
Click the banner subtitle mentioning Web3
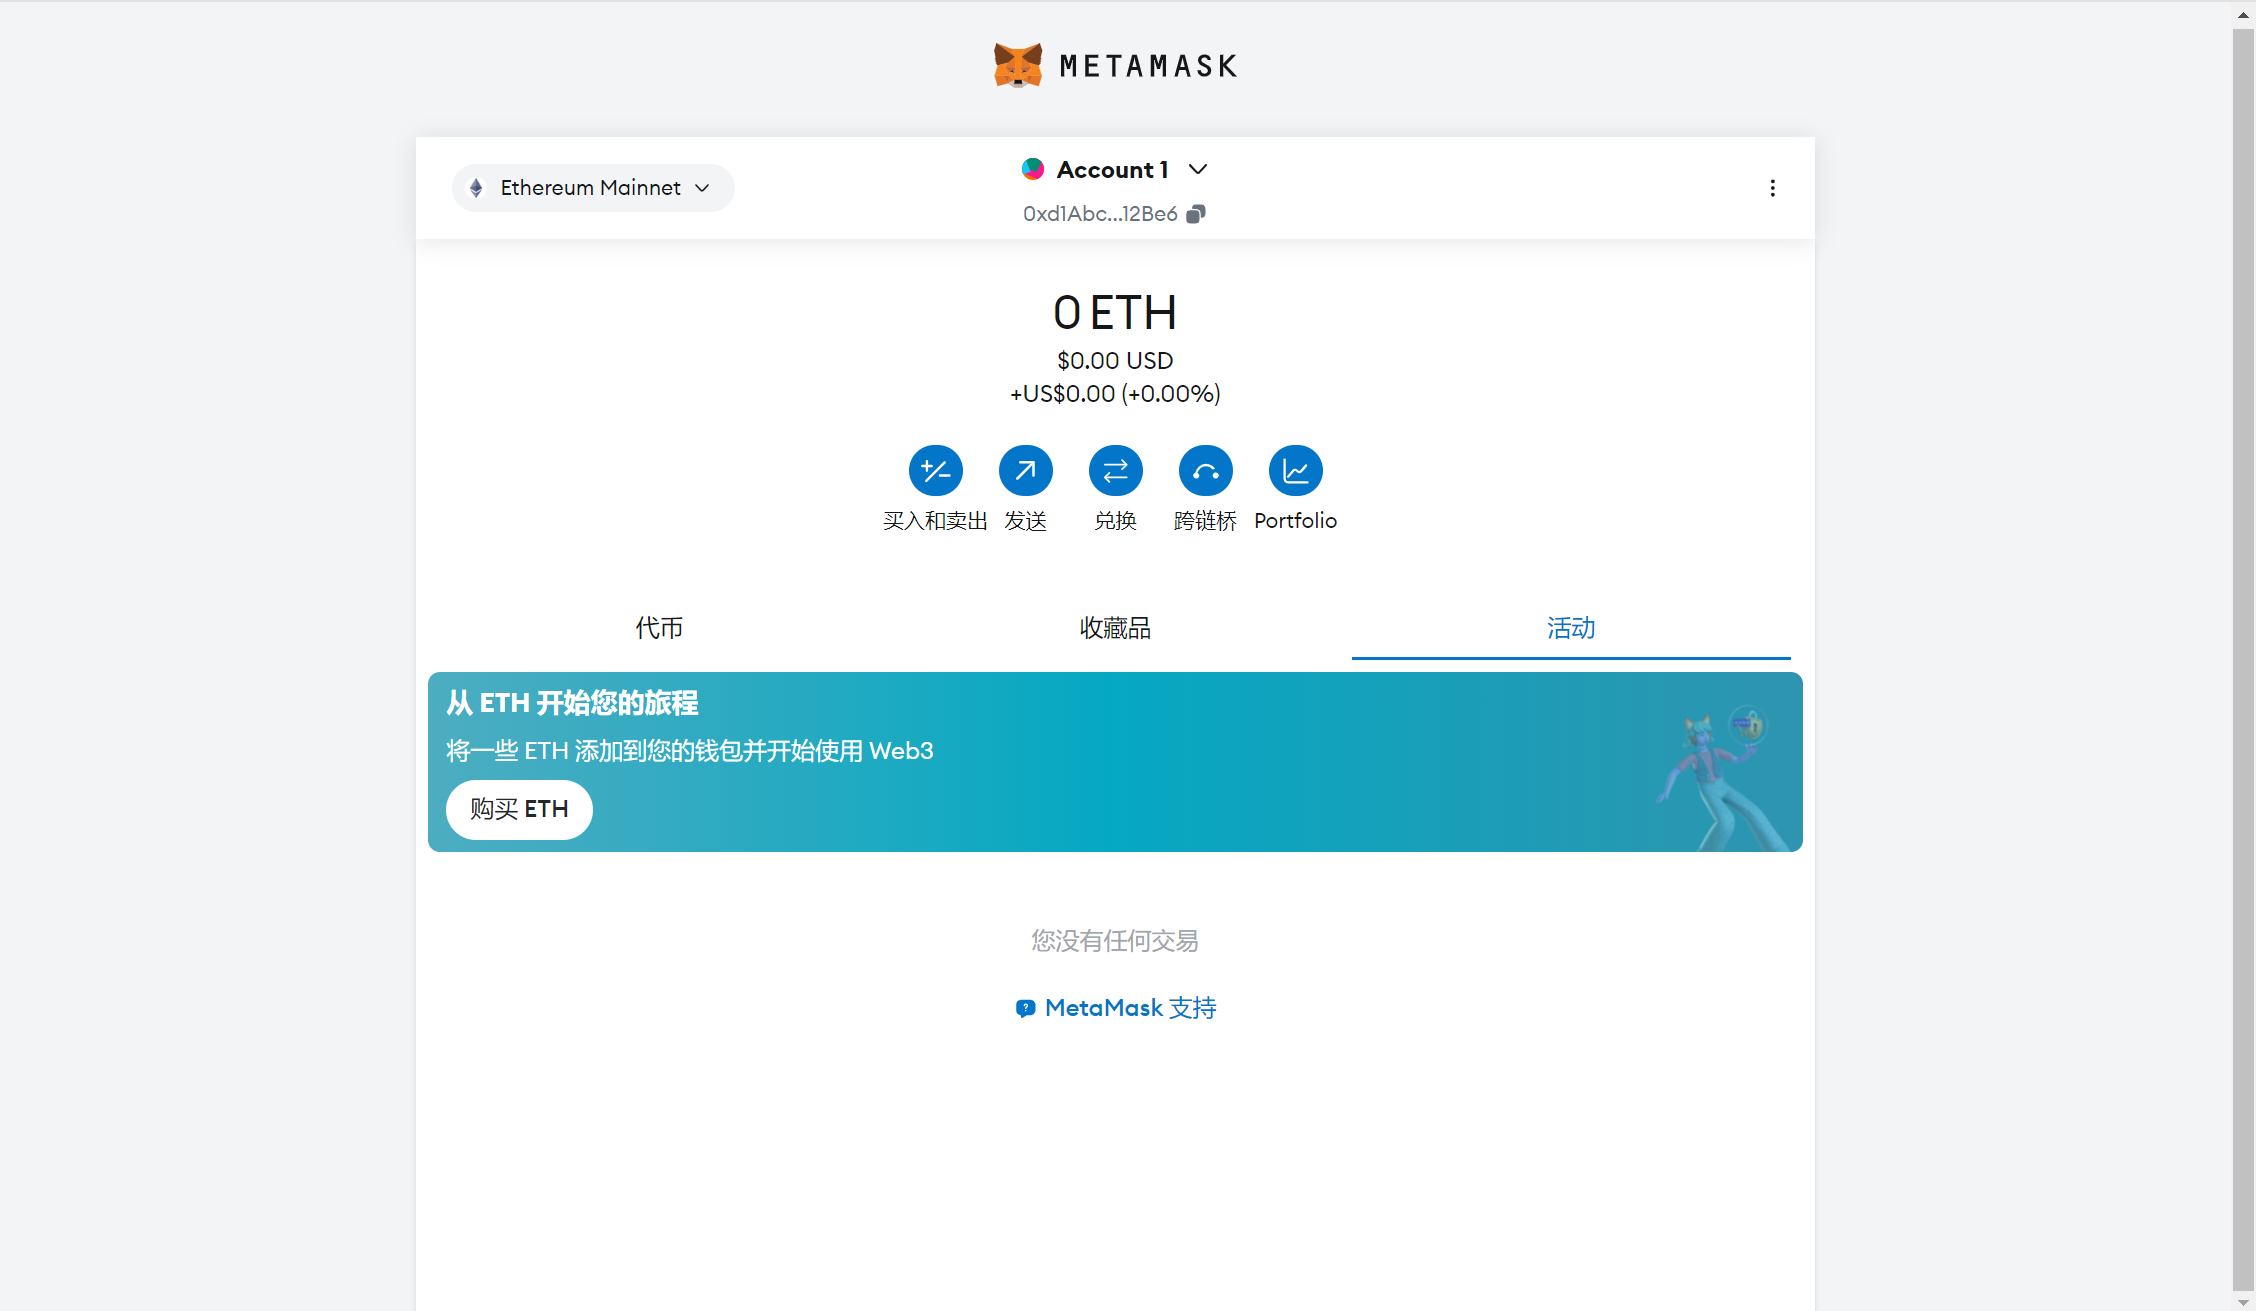coord(690,751)
